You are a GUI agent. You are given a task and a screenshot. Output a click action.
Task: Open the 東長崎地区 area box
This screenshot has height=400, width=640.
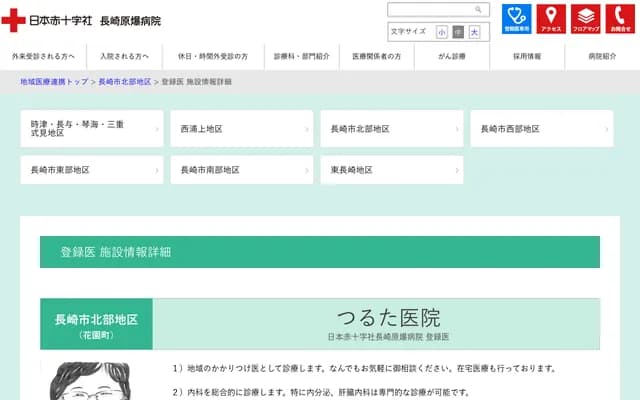pos(391,170)
